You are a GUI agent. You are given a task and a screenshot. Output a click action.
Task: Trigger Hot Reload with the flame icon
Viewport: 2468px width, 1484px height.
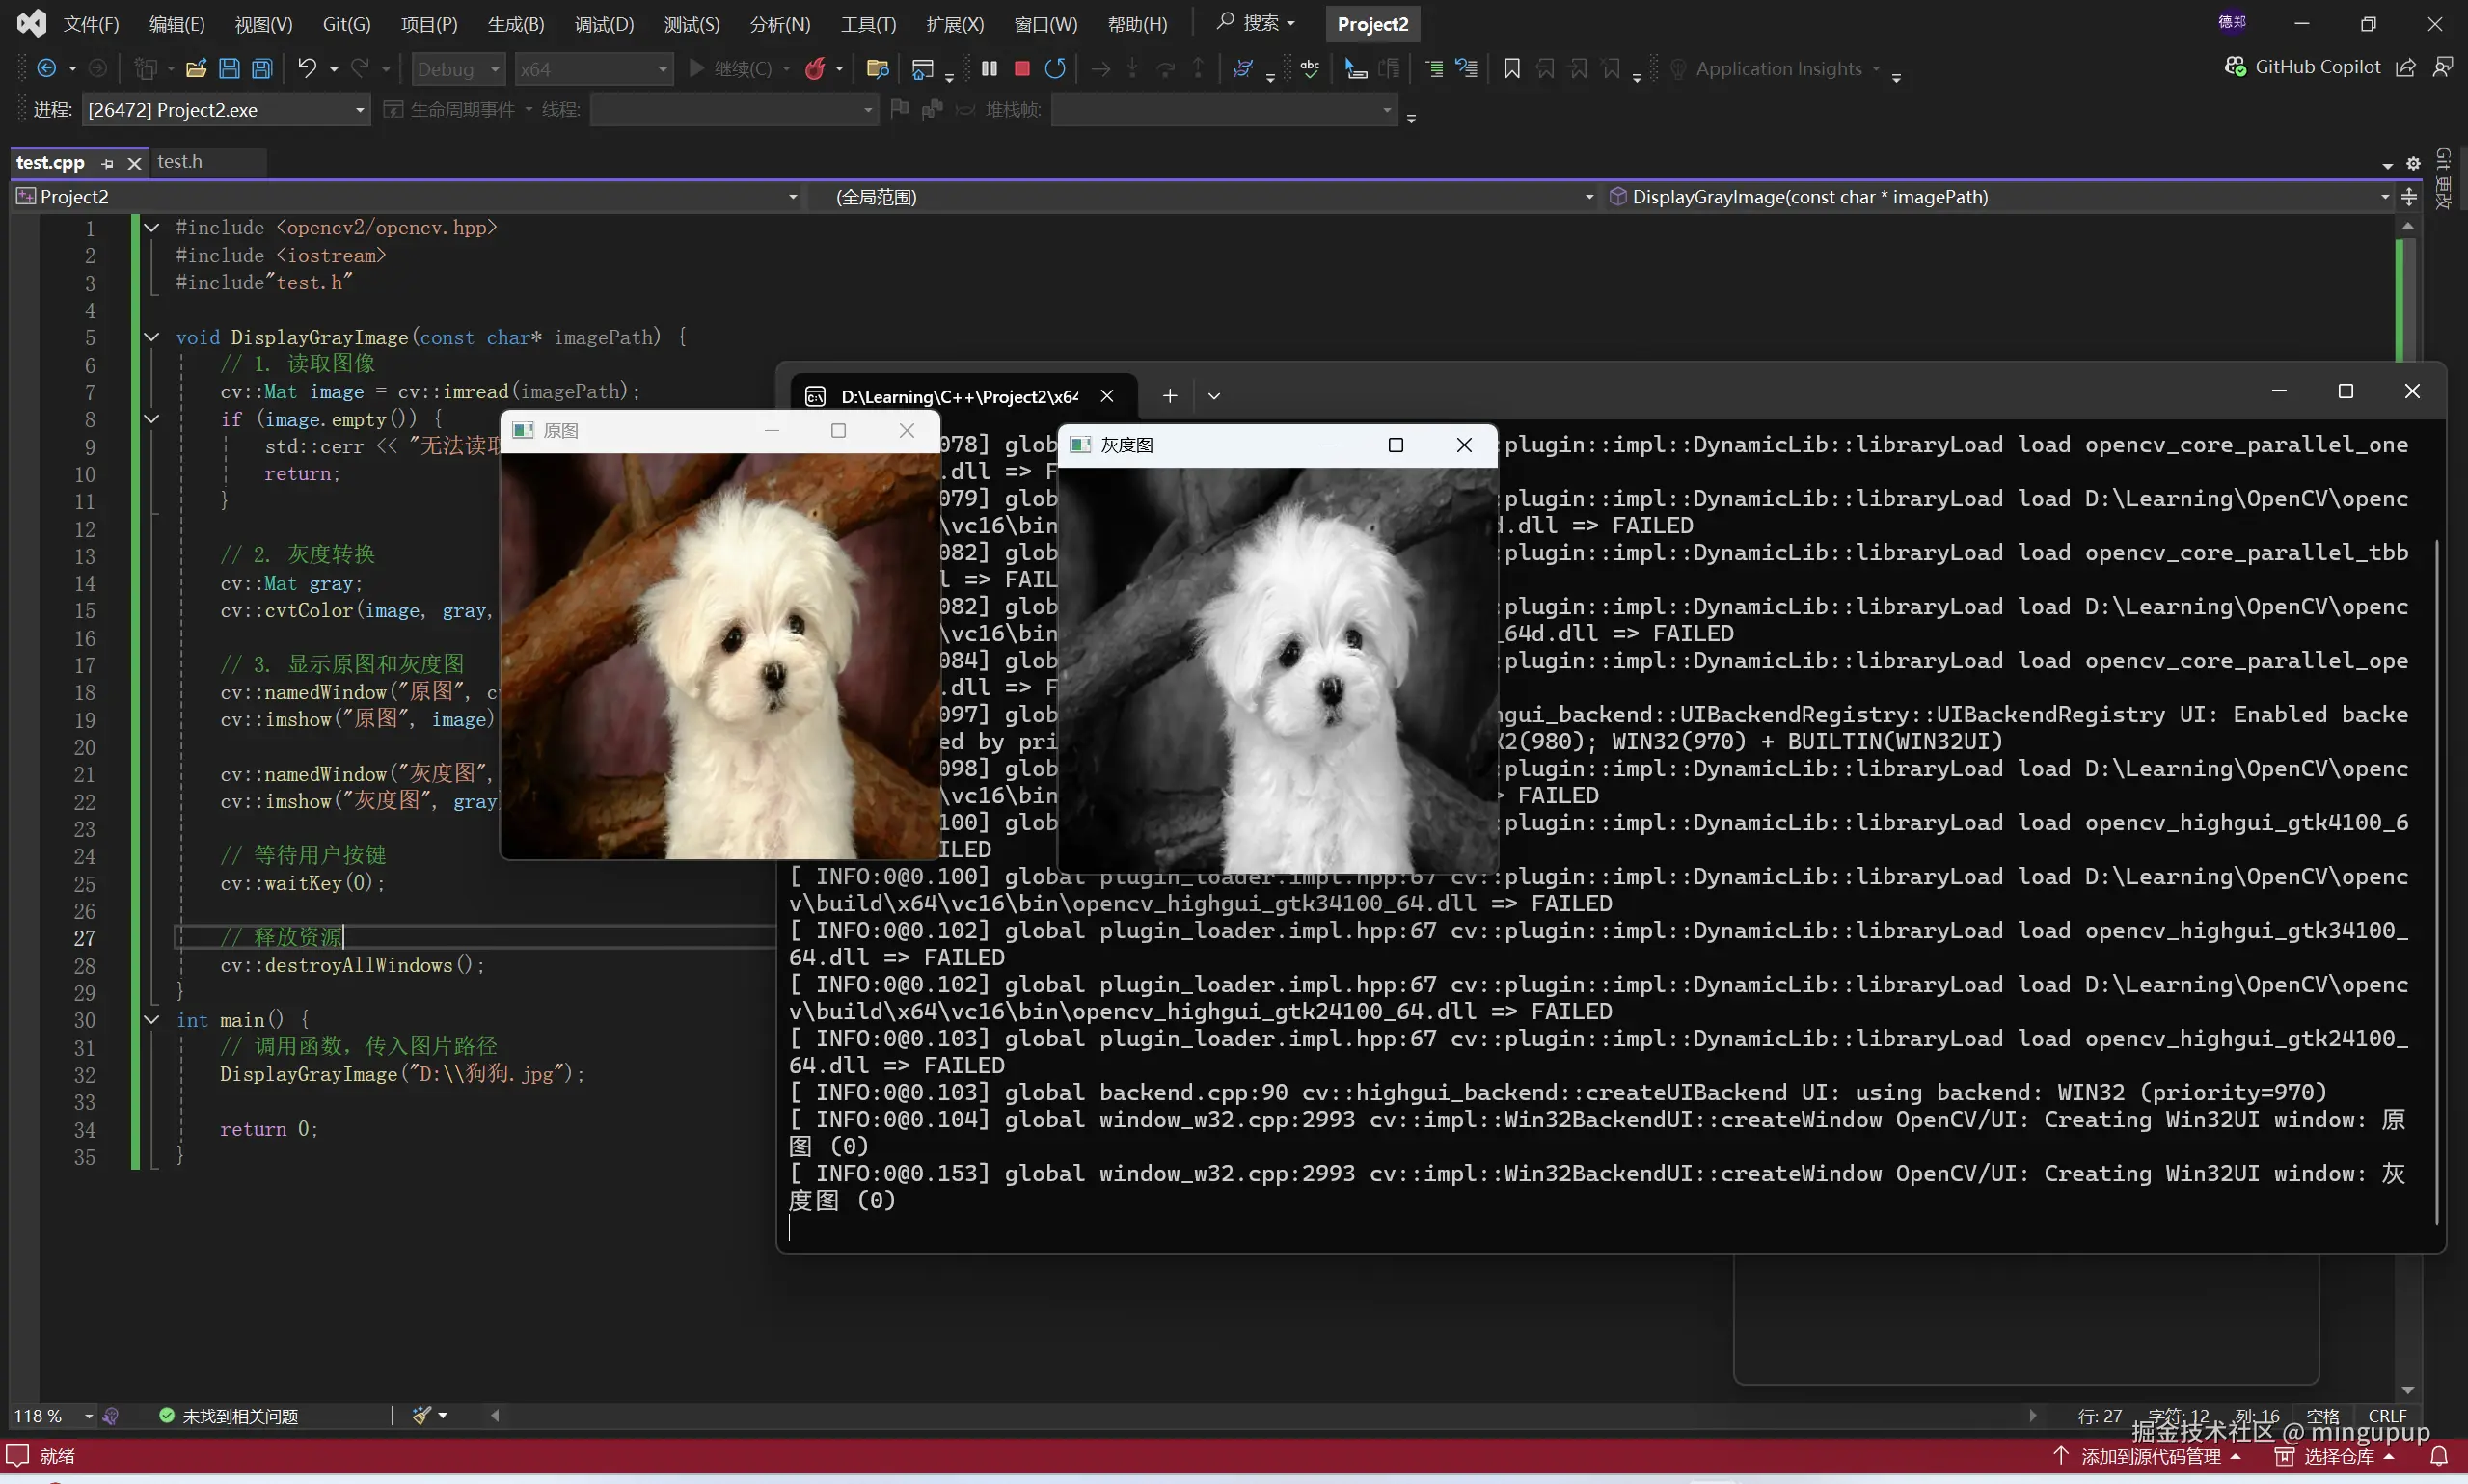coord(816,68)
